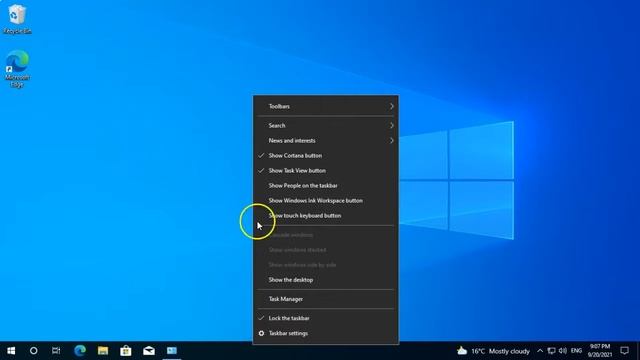This screenshot has width=640, height=360.
Task: Enable Show touch keyboard button
Action: click(326, 216)
